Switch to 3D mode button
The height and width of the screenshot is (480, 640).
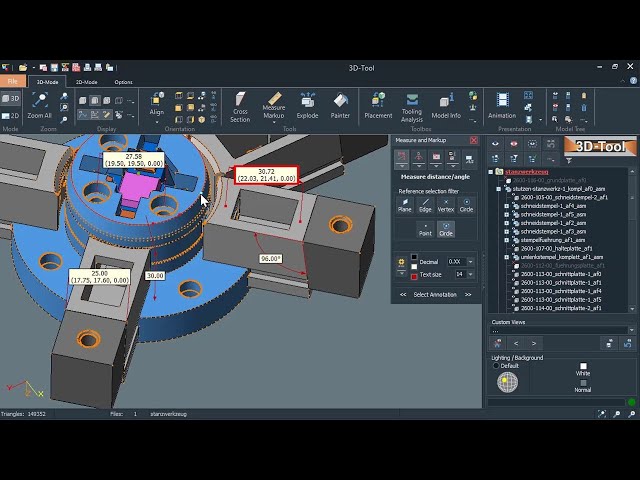coord(11,98)
